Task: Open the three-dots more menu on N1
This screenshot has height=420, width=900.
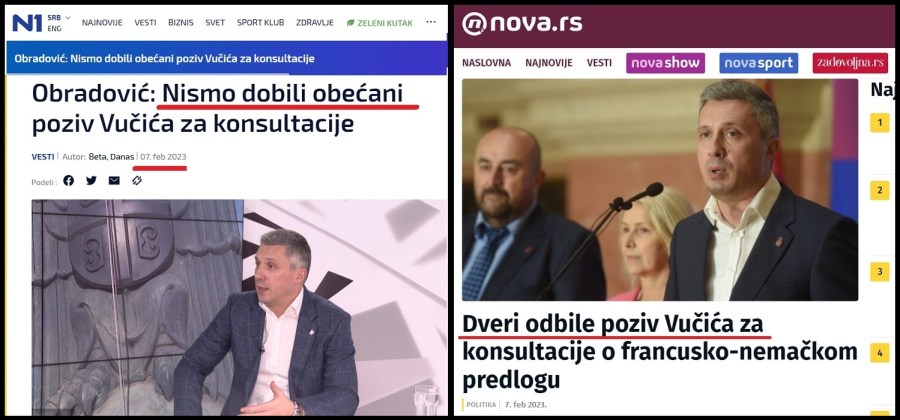Action: pyautogui.click(x=431, y=22)
